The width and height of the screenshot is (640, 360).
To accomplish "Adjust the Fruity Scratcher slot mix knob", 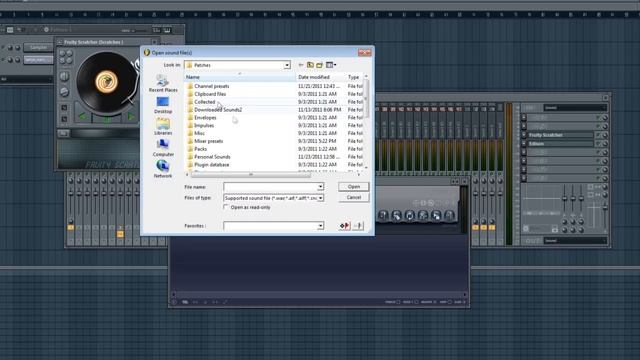I will pos(605,135).
